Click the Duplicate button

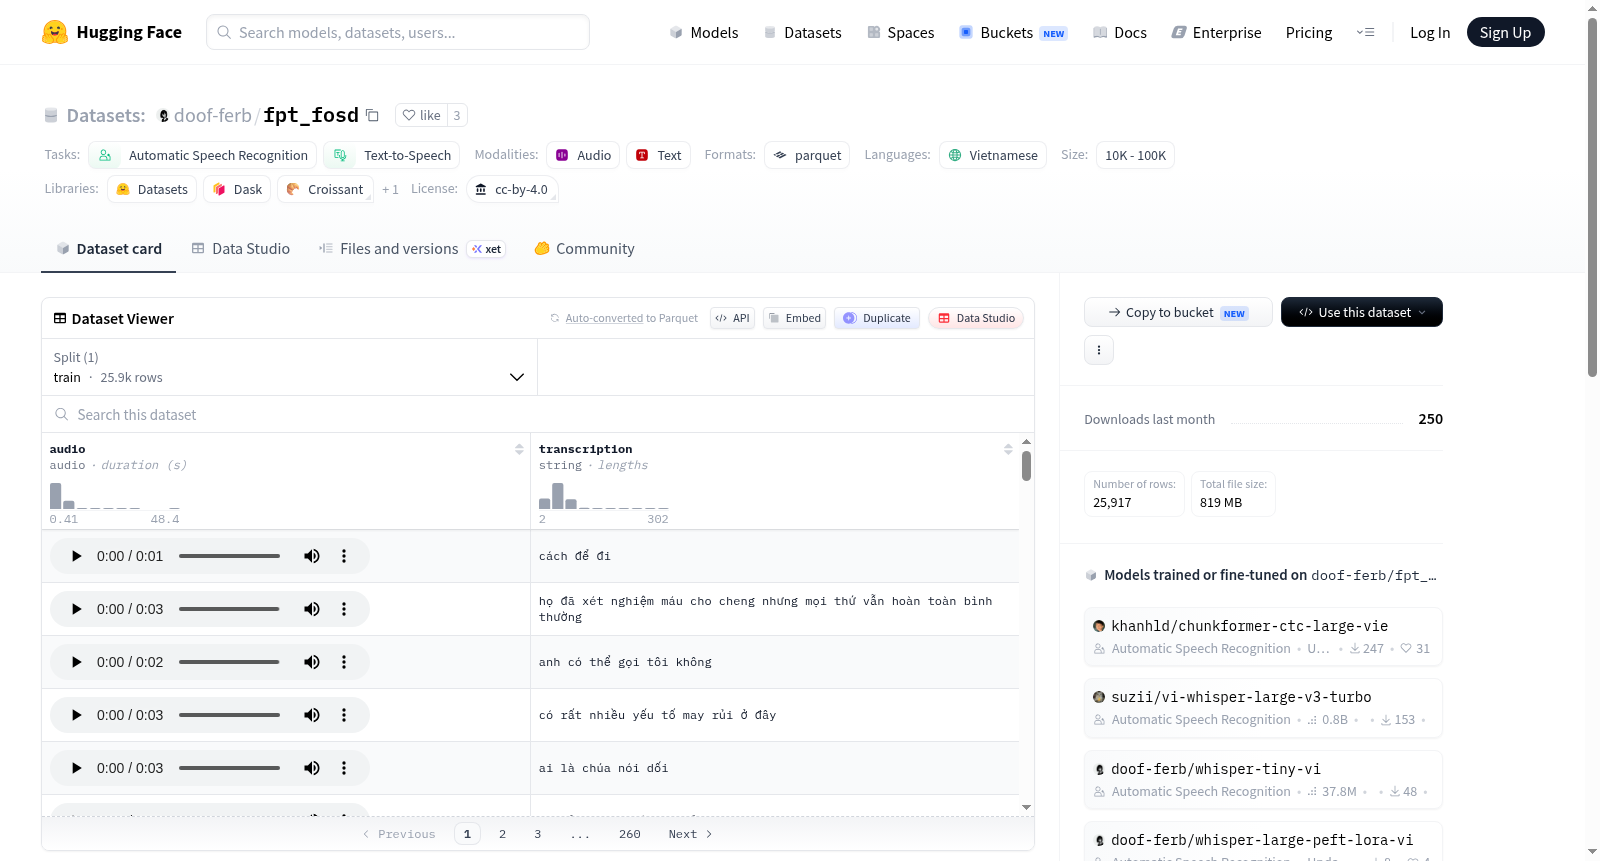(877, 318)
